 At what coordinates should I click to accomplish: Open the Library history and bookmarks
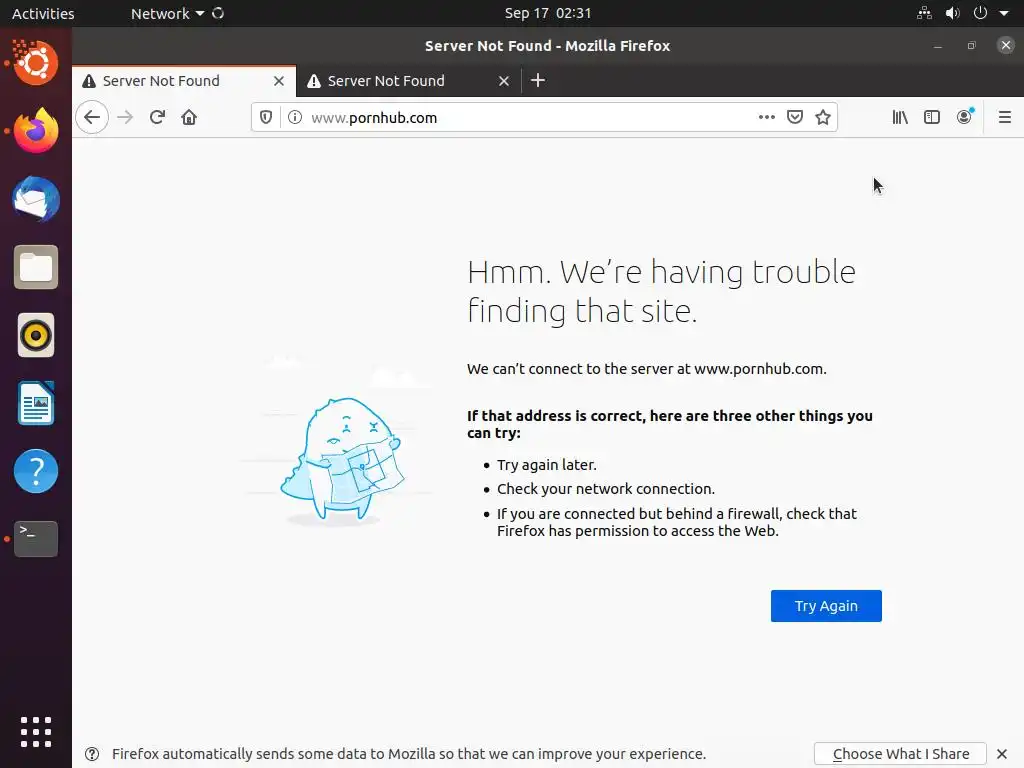pos(900,118)
